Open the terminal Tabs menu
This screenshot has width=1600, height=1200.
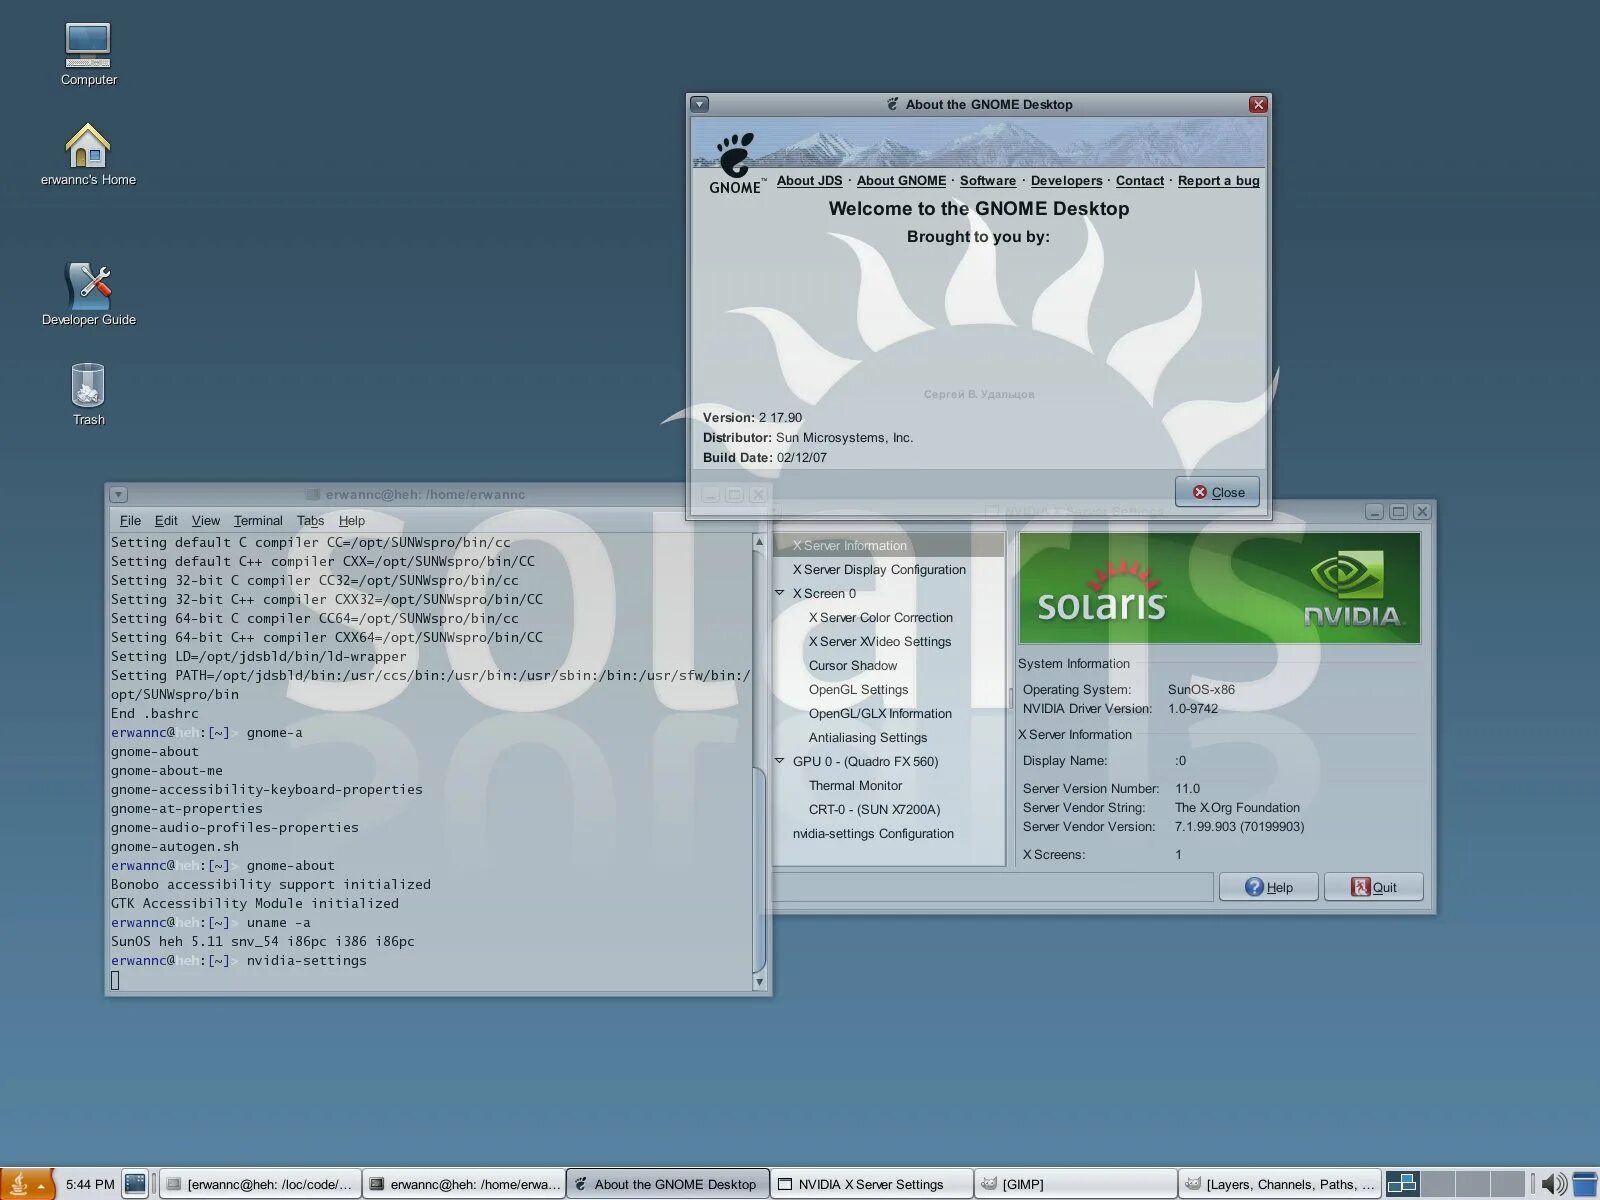point(310,520)
